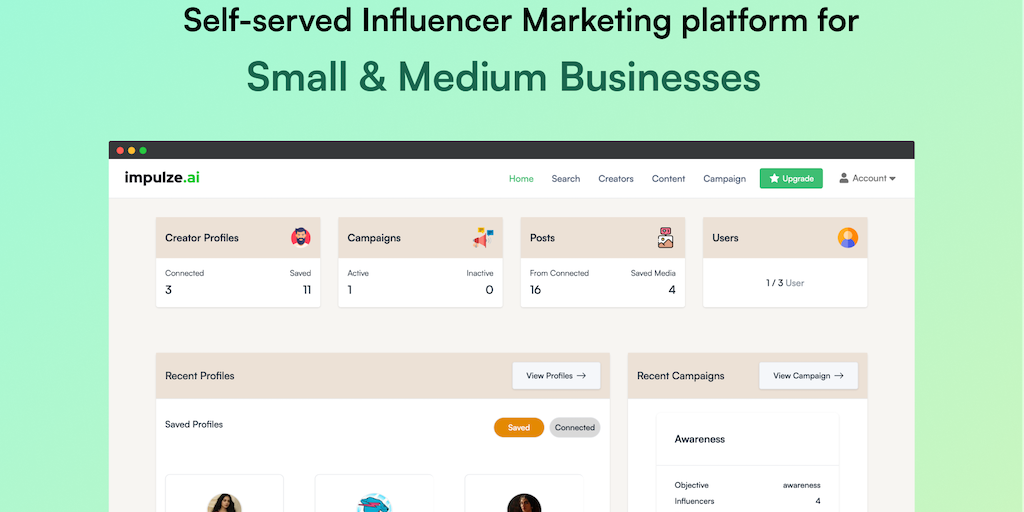Toggle to Saved profiles

coord(519,427)
